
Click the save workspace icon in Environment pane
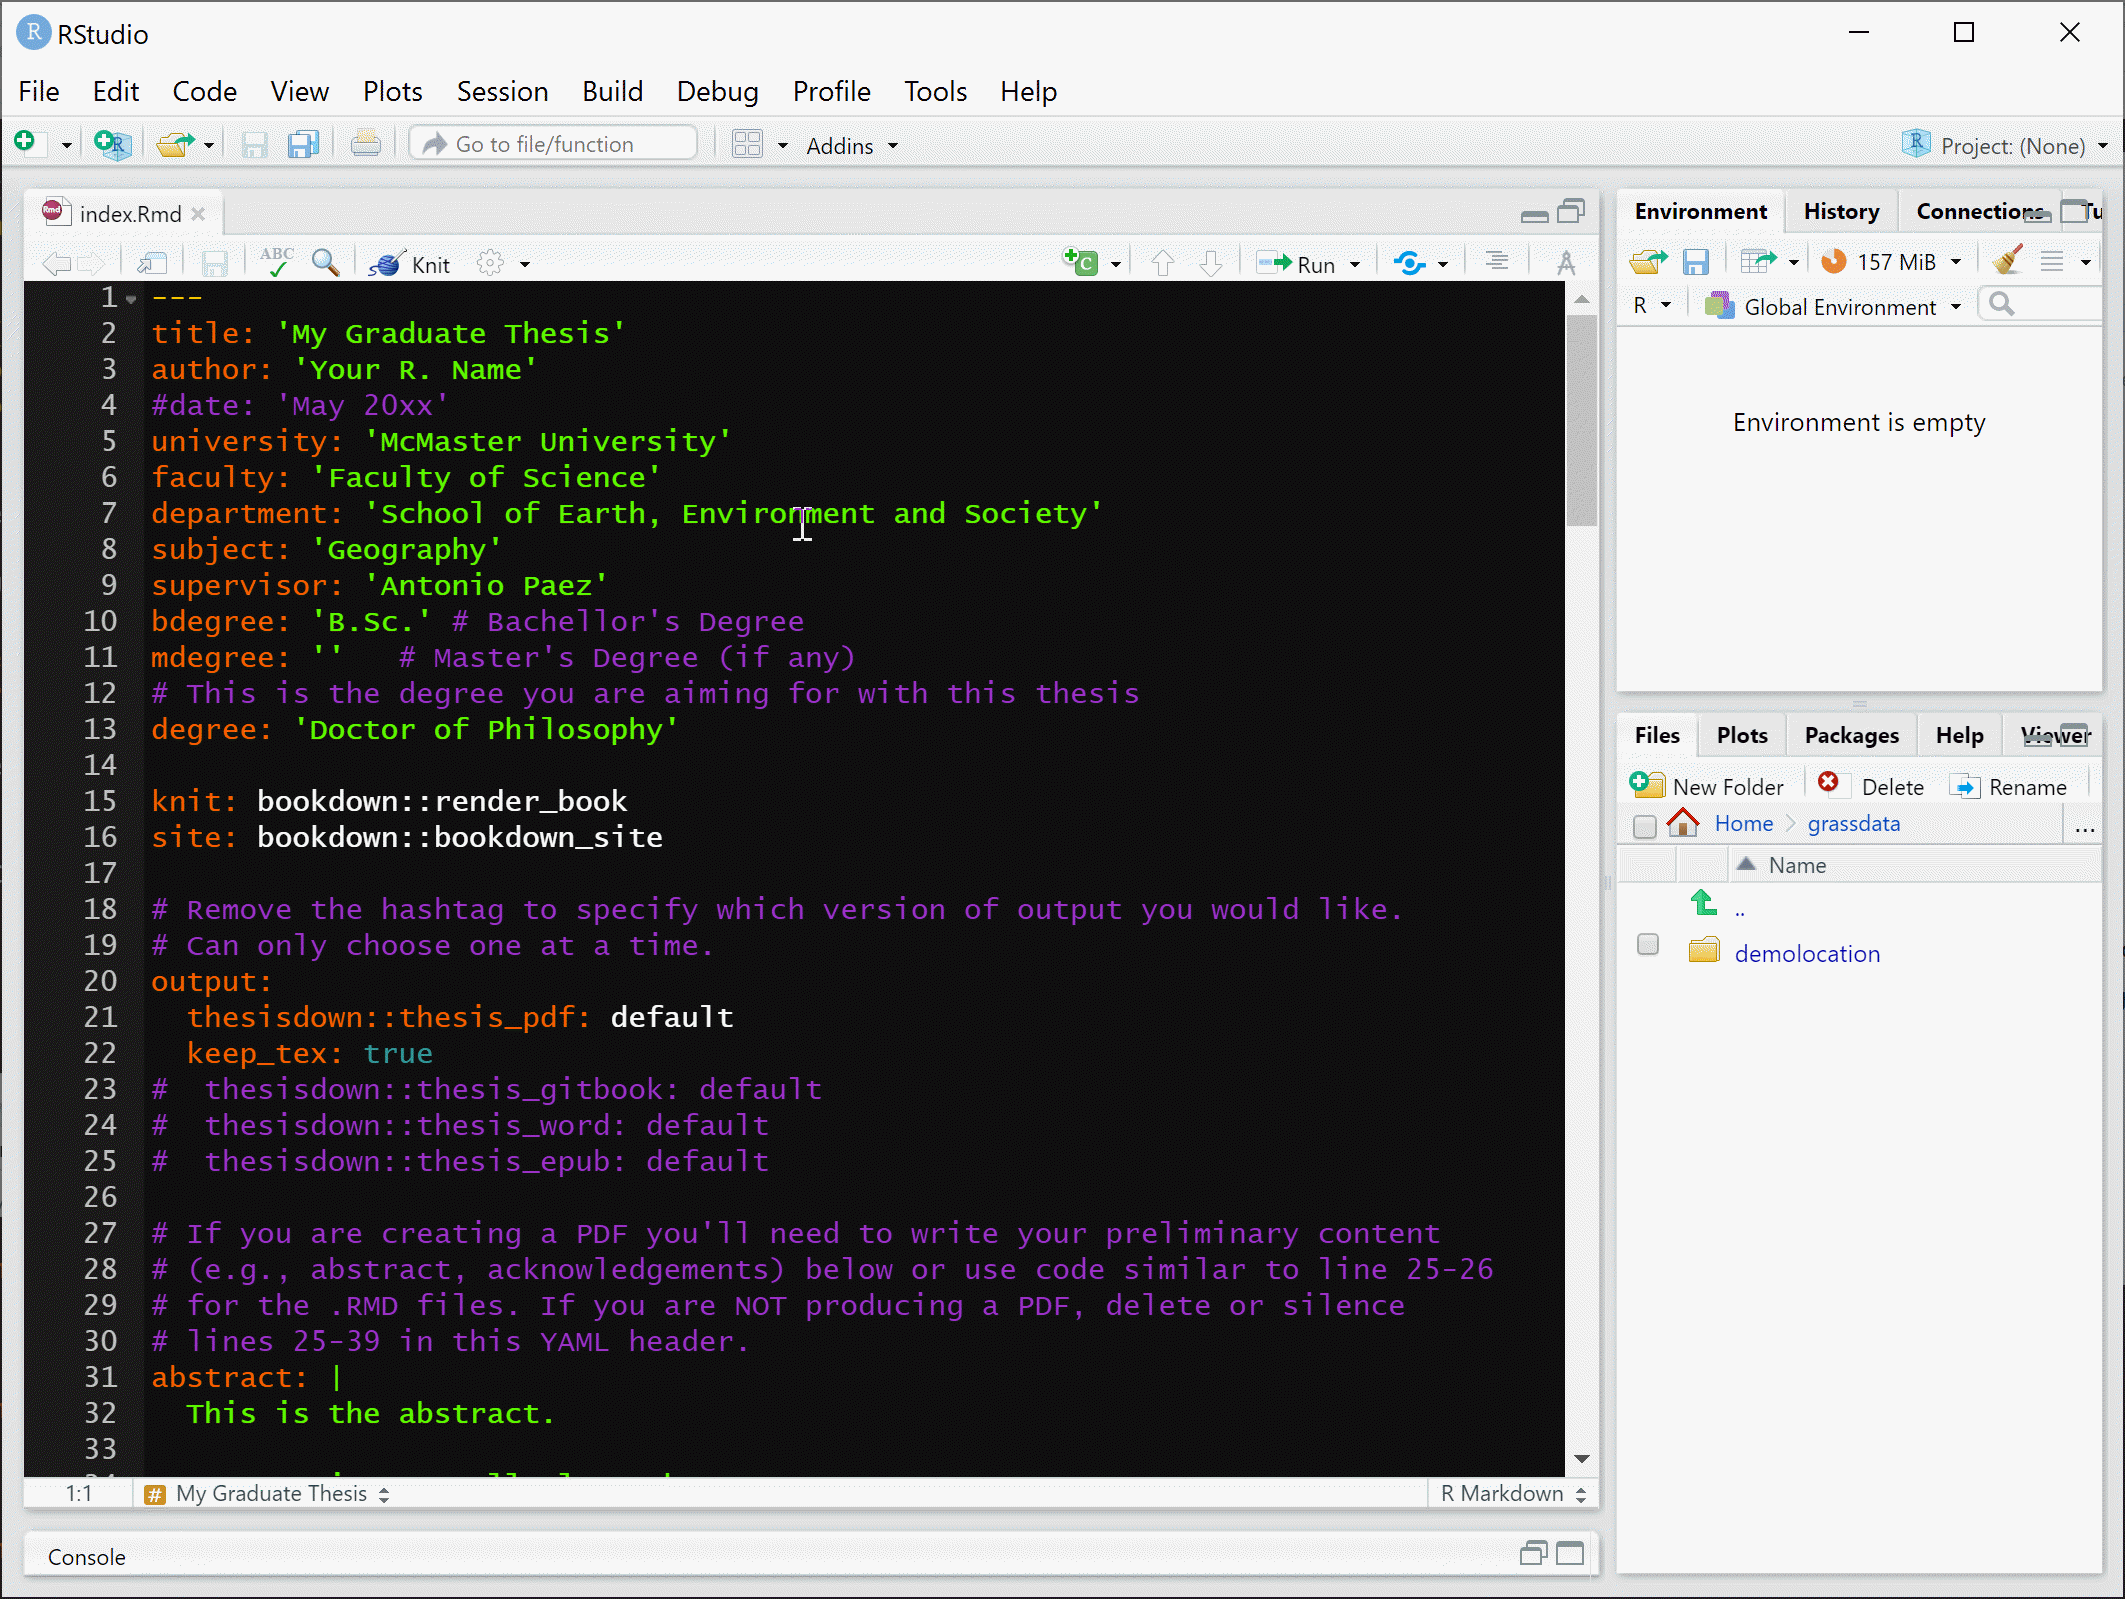1695,262
